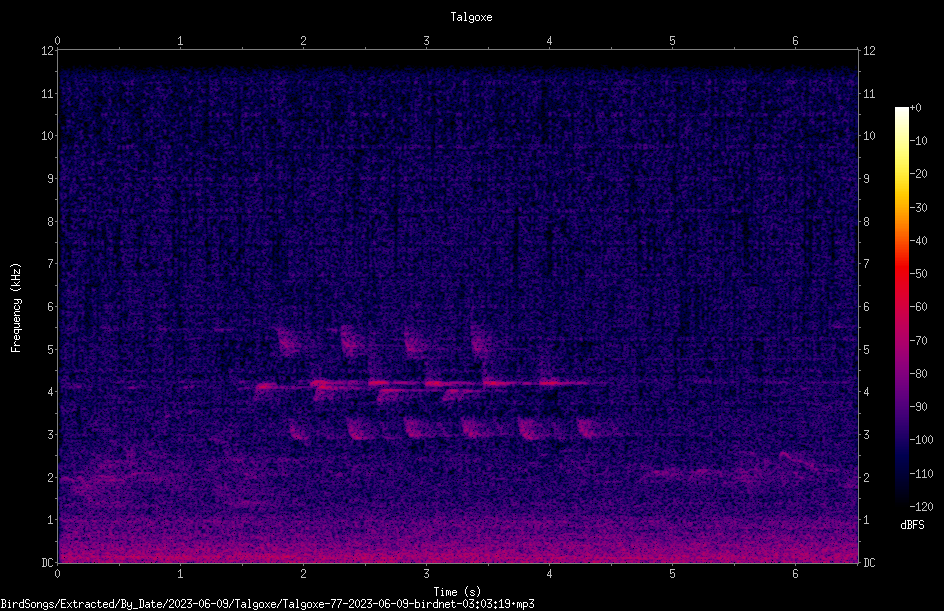The width and height of the screenshot is (944, 611).
Task: Click the "8" kHz label on right frequency axis
Action: 867,222
